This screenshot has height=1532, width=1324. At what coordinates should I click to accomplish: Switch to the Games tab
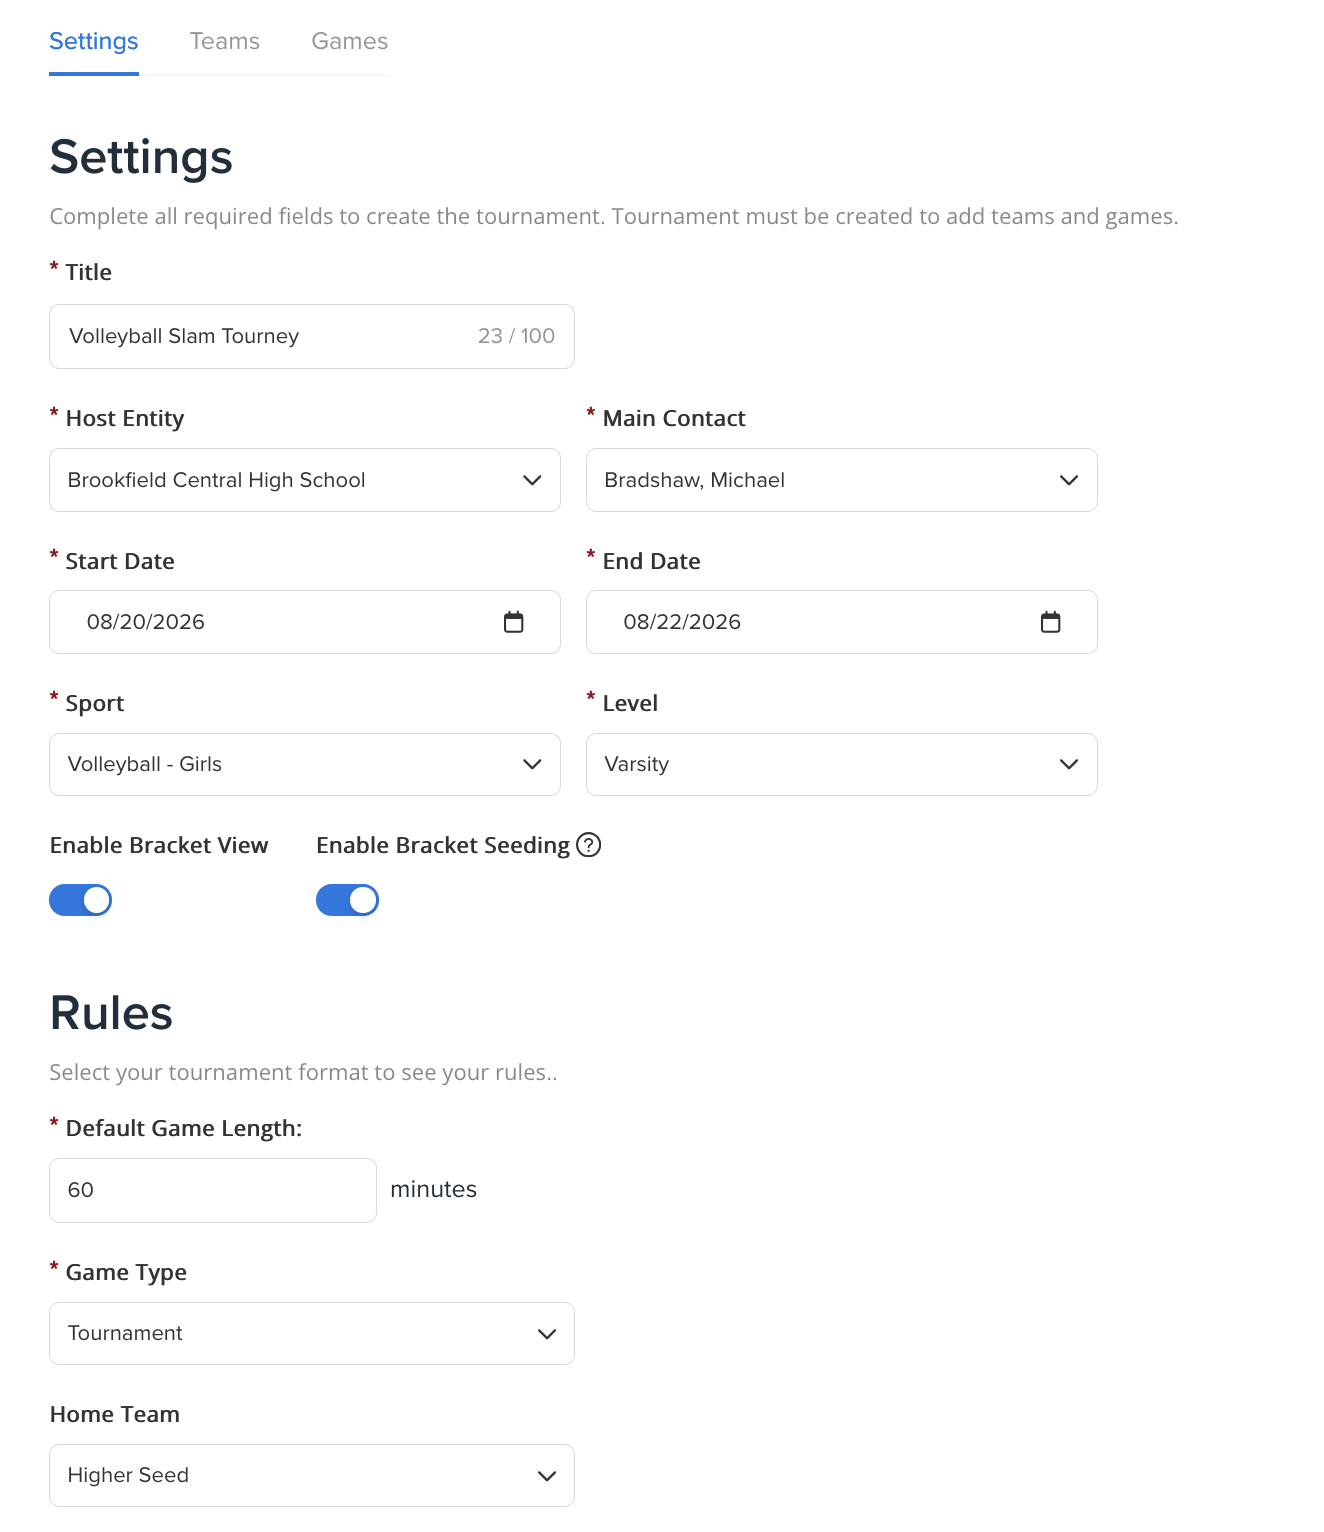click(349, 41)
